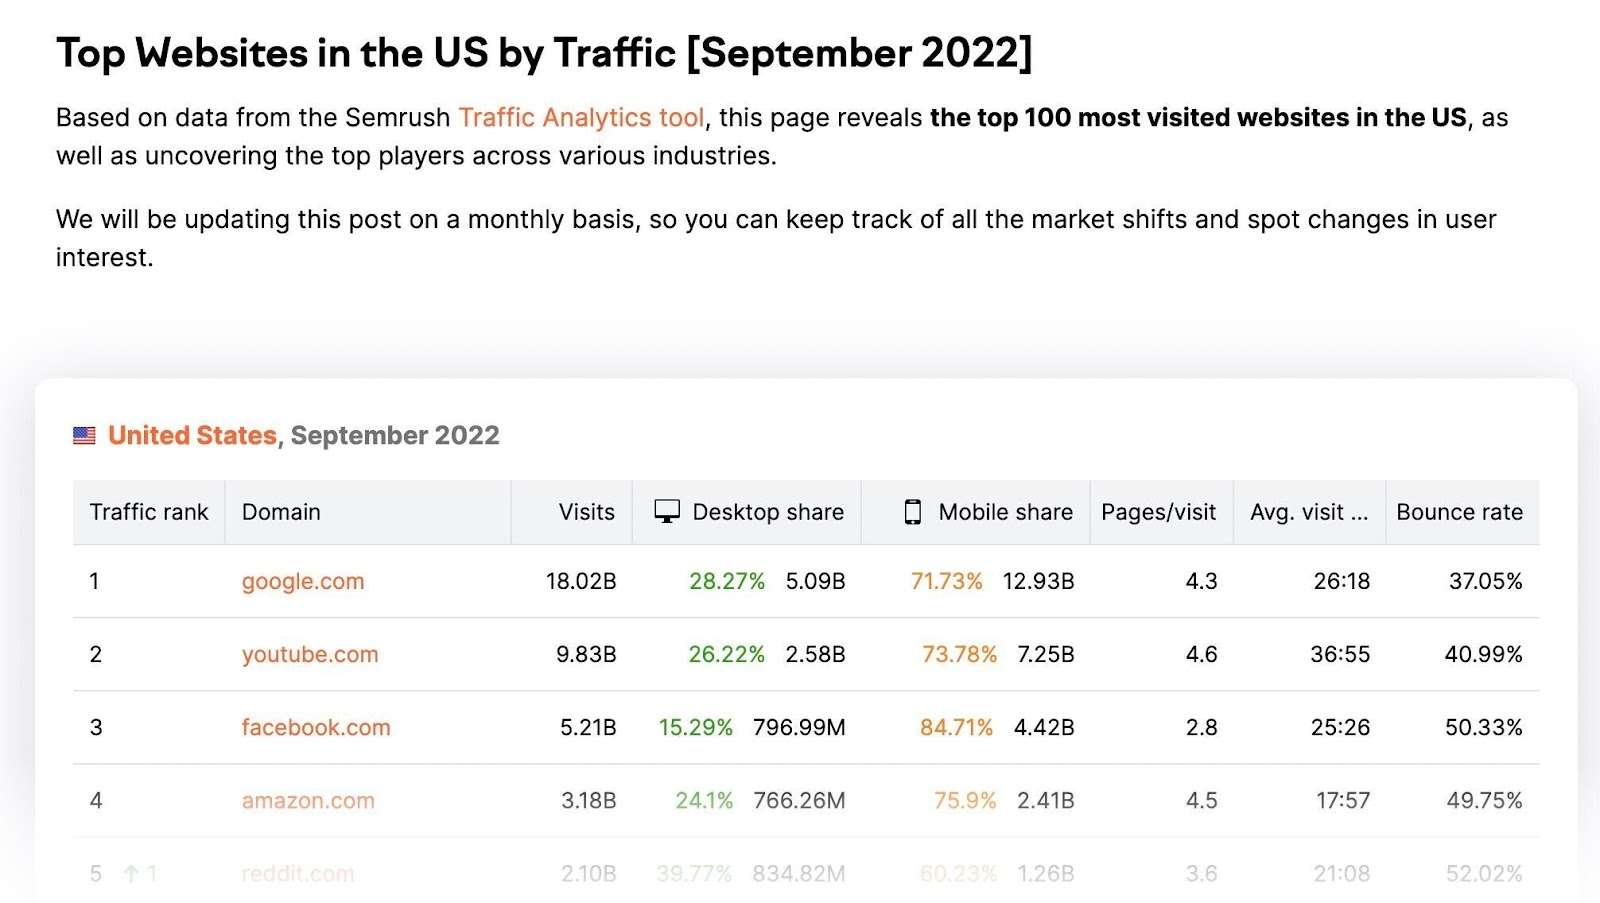
Task: Click google.com avg visit duration 26:18
Action: tap(1342, 581)
